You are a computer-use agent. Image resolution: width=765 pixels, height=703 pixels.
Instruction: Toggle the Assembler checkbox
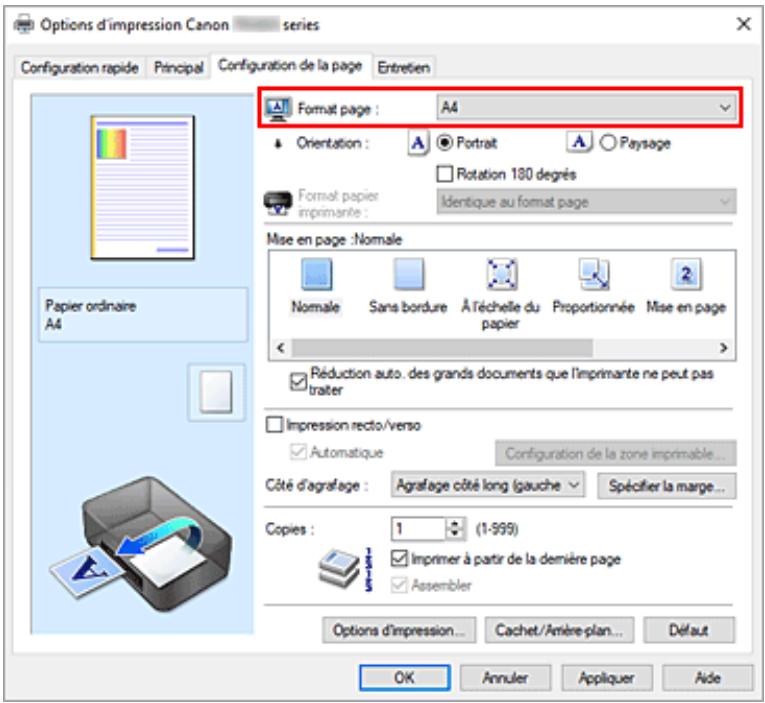(x=399, y=585)
